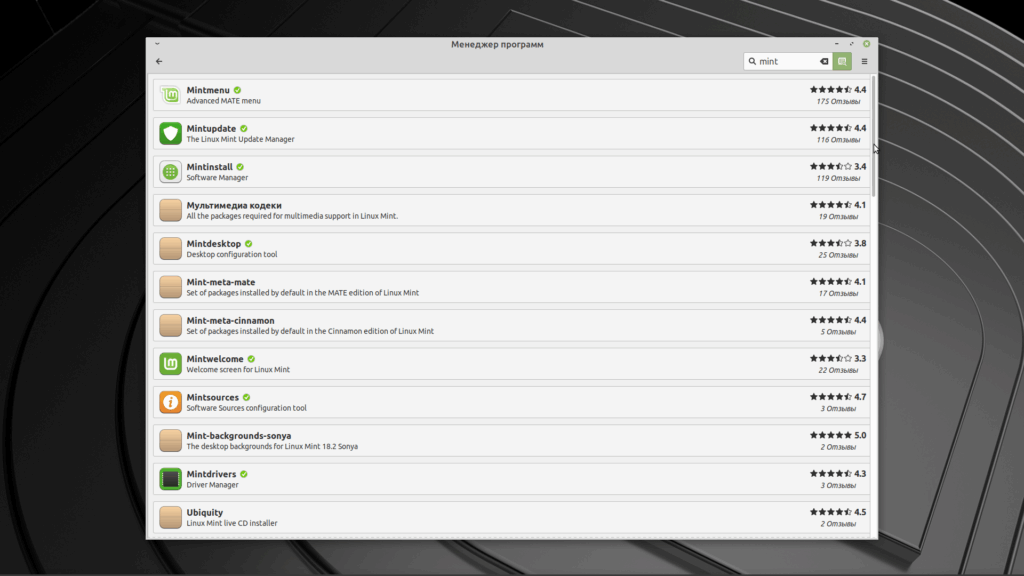Viewport: 1024px width, 576px height.
Task: Click the Mintdesktop package icon
Action: (170, 248)
